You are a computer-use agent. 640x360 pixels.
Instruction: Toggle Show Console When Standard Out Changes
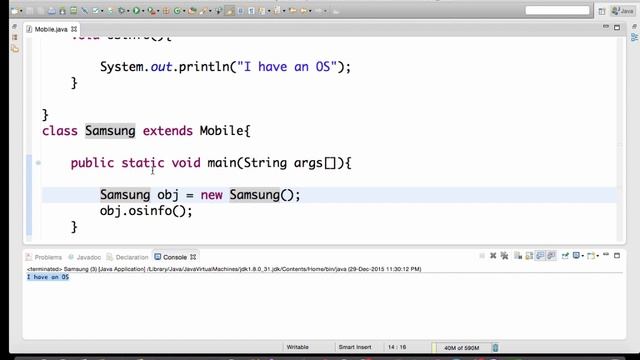[x=540, y=256]
